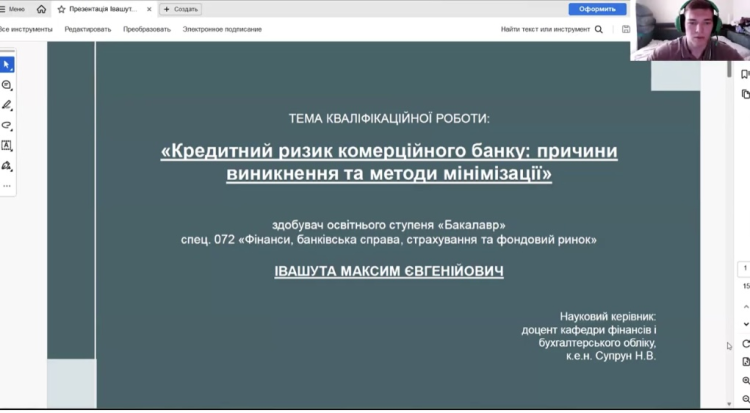Image resolution: width=750 pixels, height=413 pixels.
Task: Select the pen highlight tool
Action: tap(7, 105)
